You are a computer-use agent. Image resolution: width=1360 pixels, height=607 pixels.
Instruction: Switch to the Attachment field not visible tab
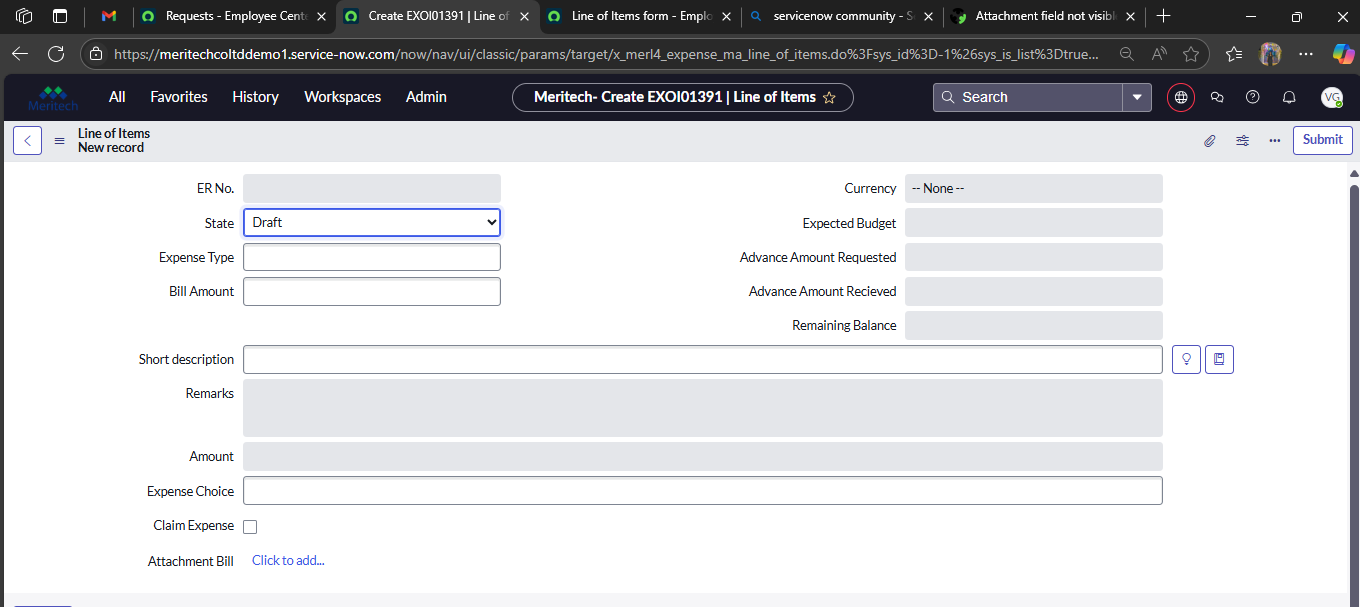coord(1044,16)
